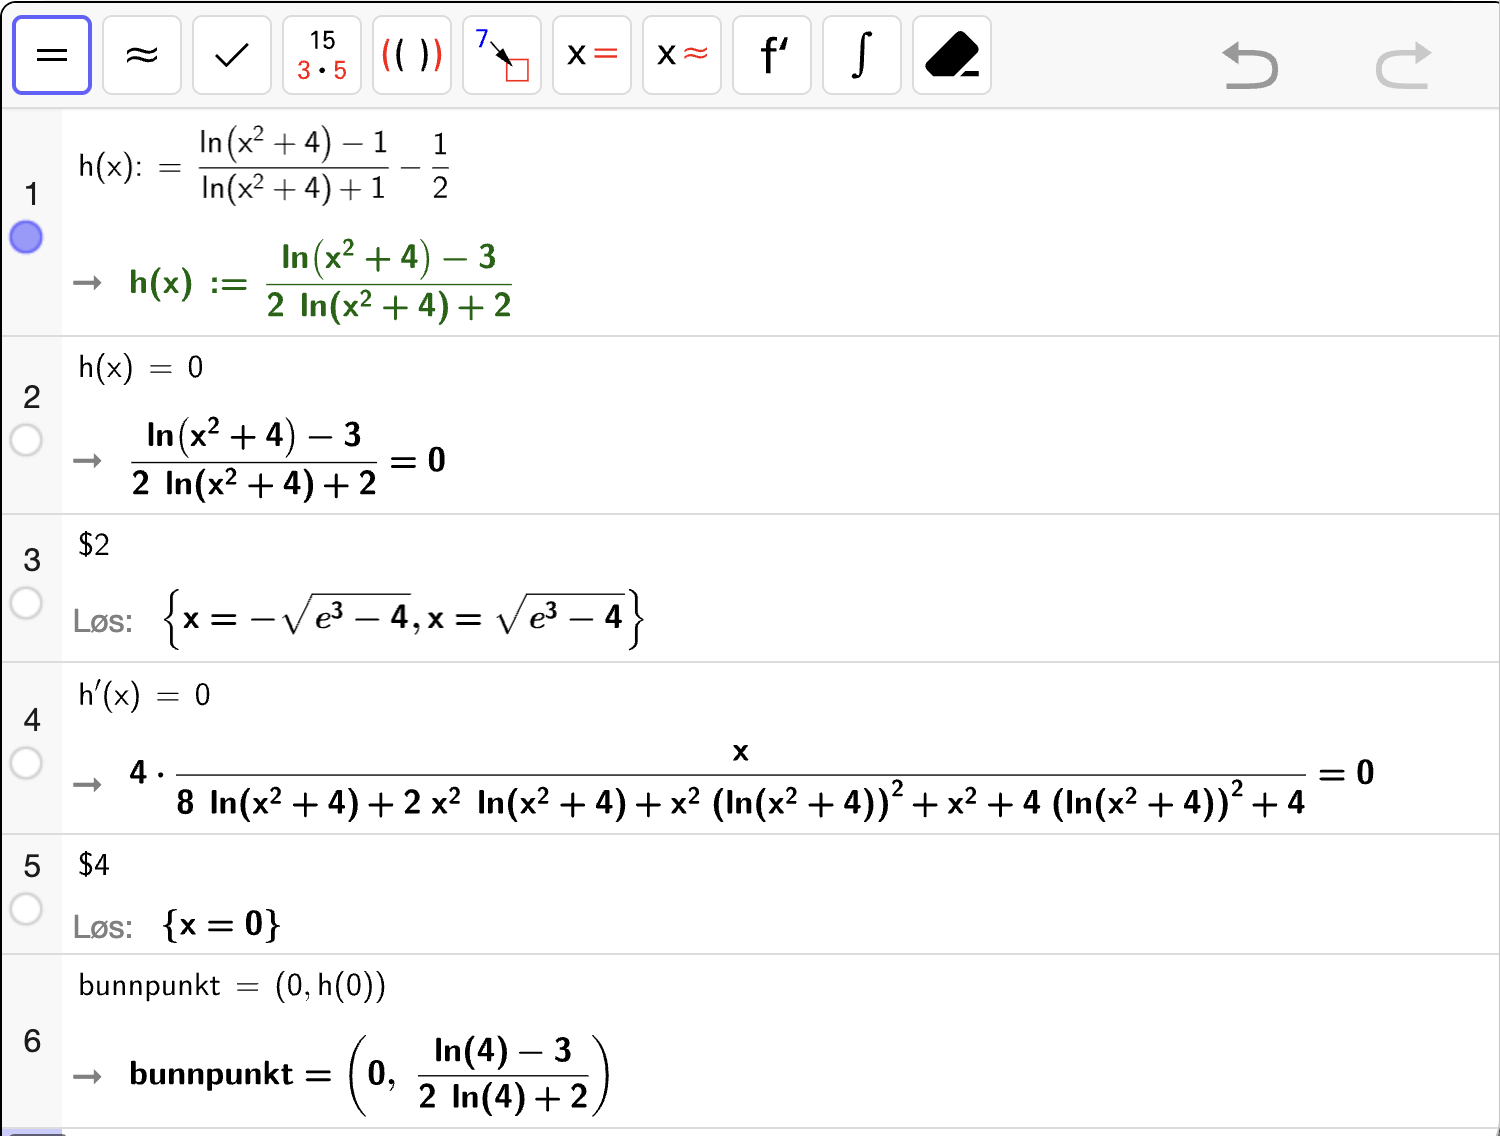Image resolution: width=1500 pixels, height=1136 pixels.
Task: Select the Keep Input checkmark tool
Action: (232, 55)
